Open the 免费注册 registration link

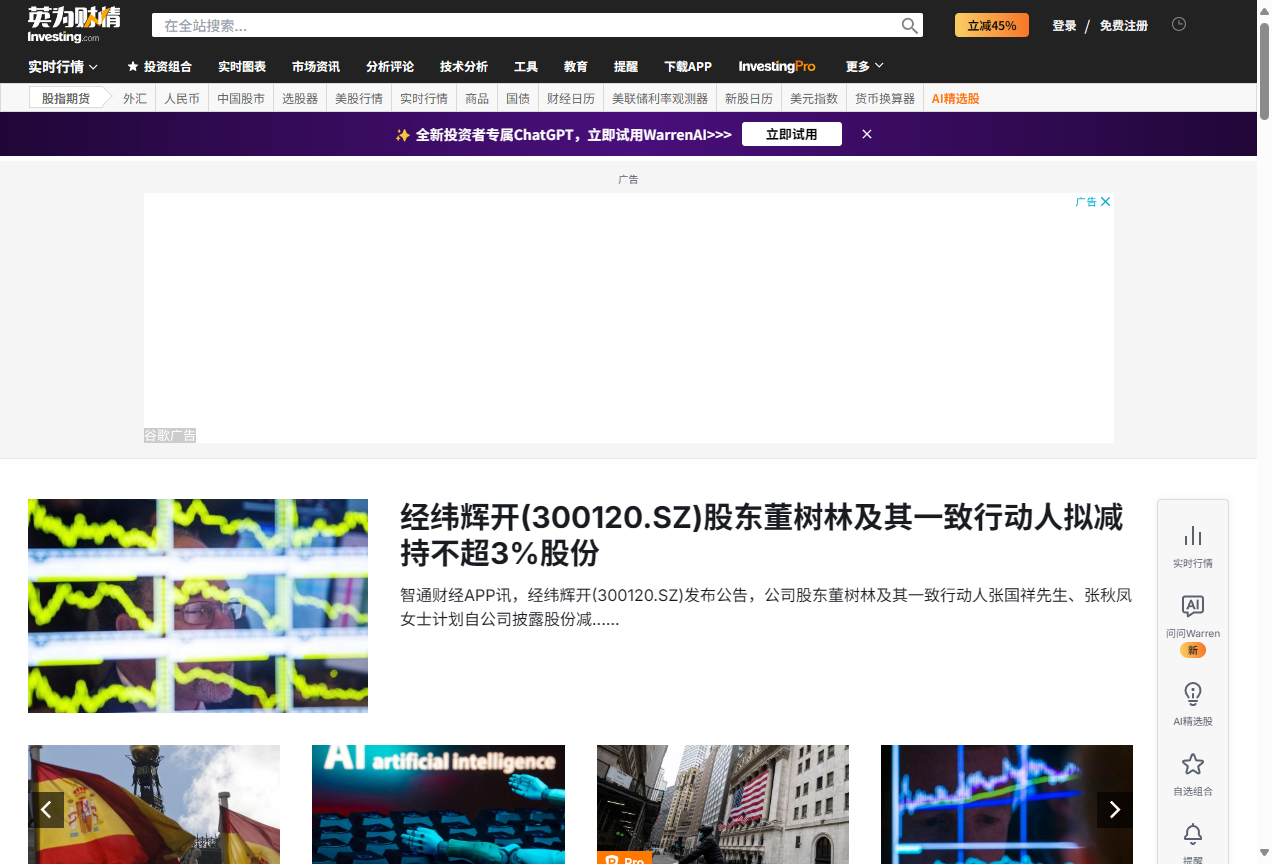click(x=1123, y=25)
